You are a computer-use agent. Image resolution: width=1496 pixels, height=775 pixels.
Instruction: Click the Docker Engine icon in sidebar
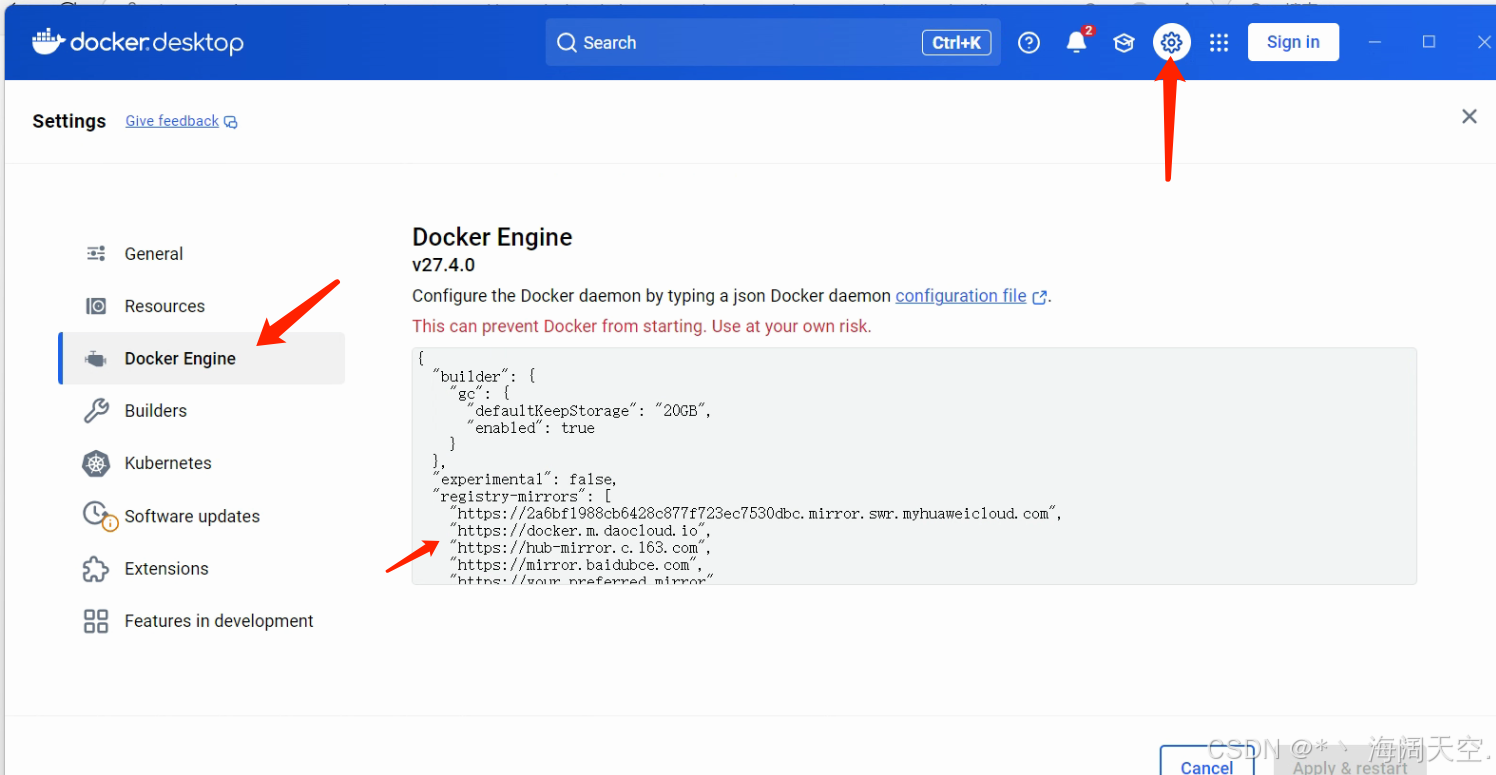tap(96, 359)
